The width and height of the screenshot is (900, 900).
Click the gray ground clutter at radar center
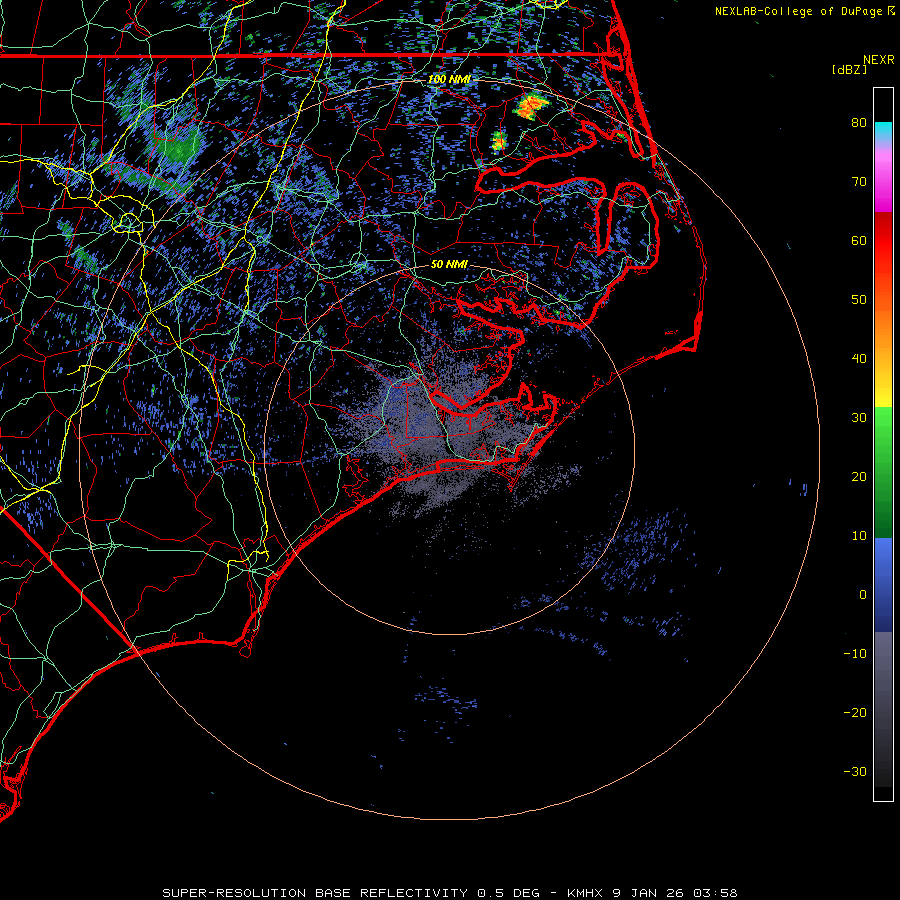[x=442, y=430]
